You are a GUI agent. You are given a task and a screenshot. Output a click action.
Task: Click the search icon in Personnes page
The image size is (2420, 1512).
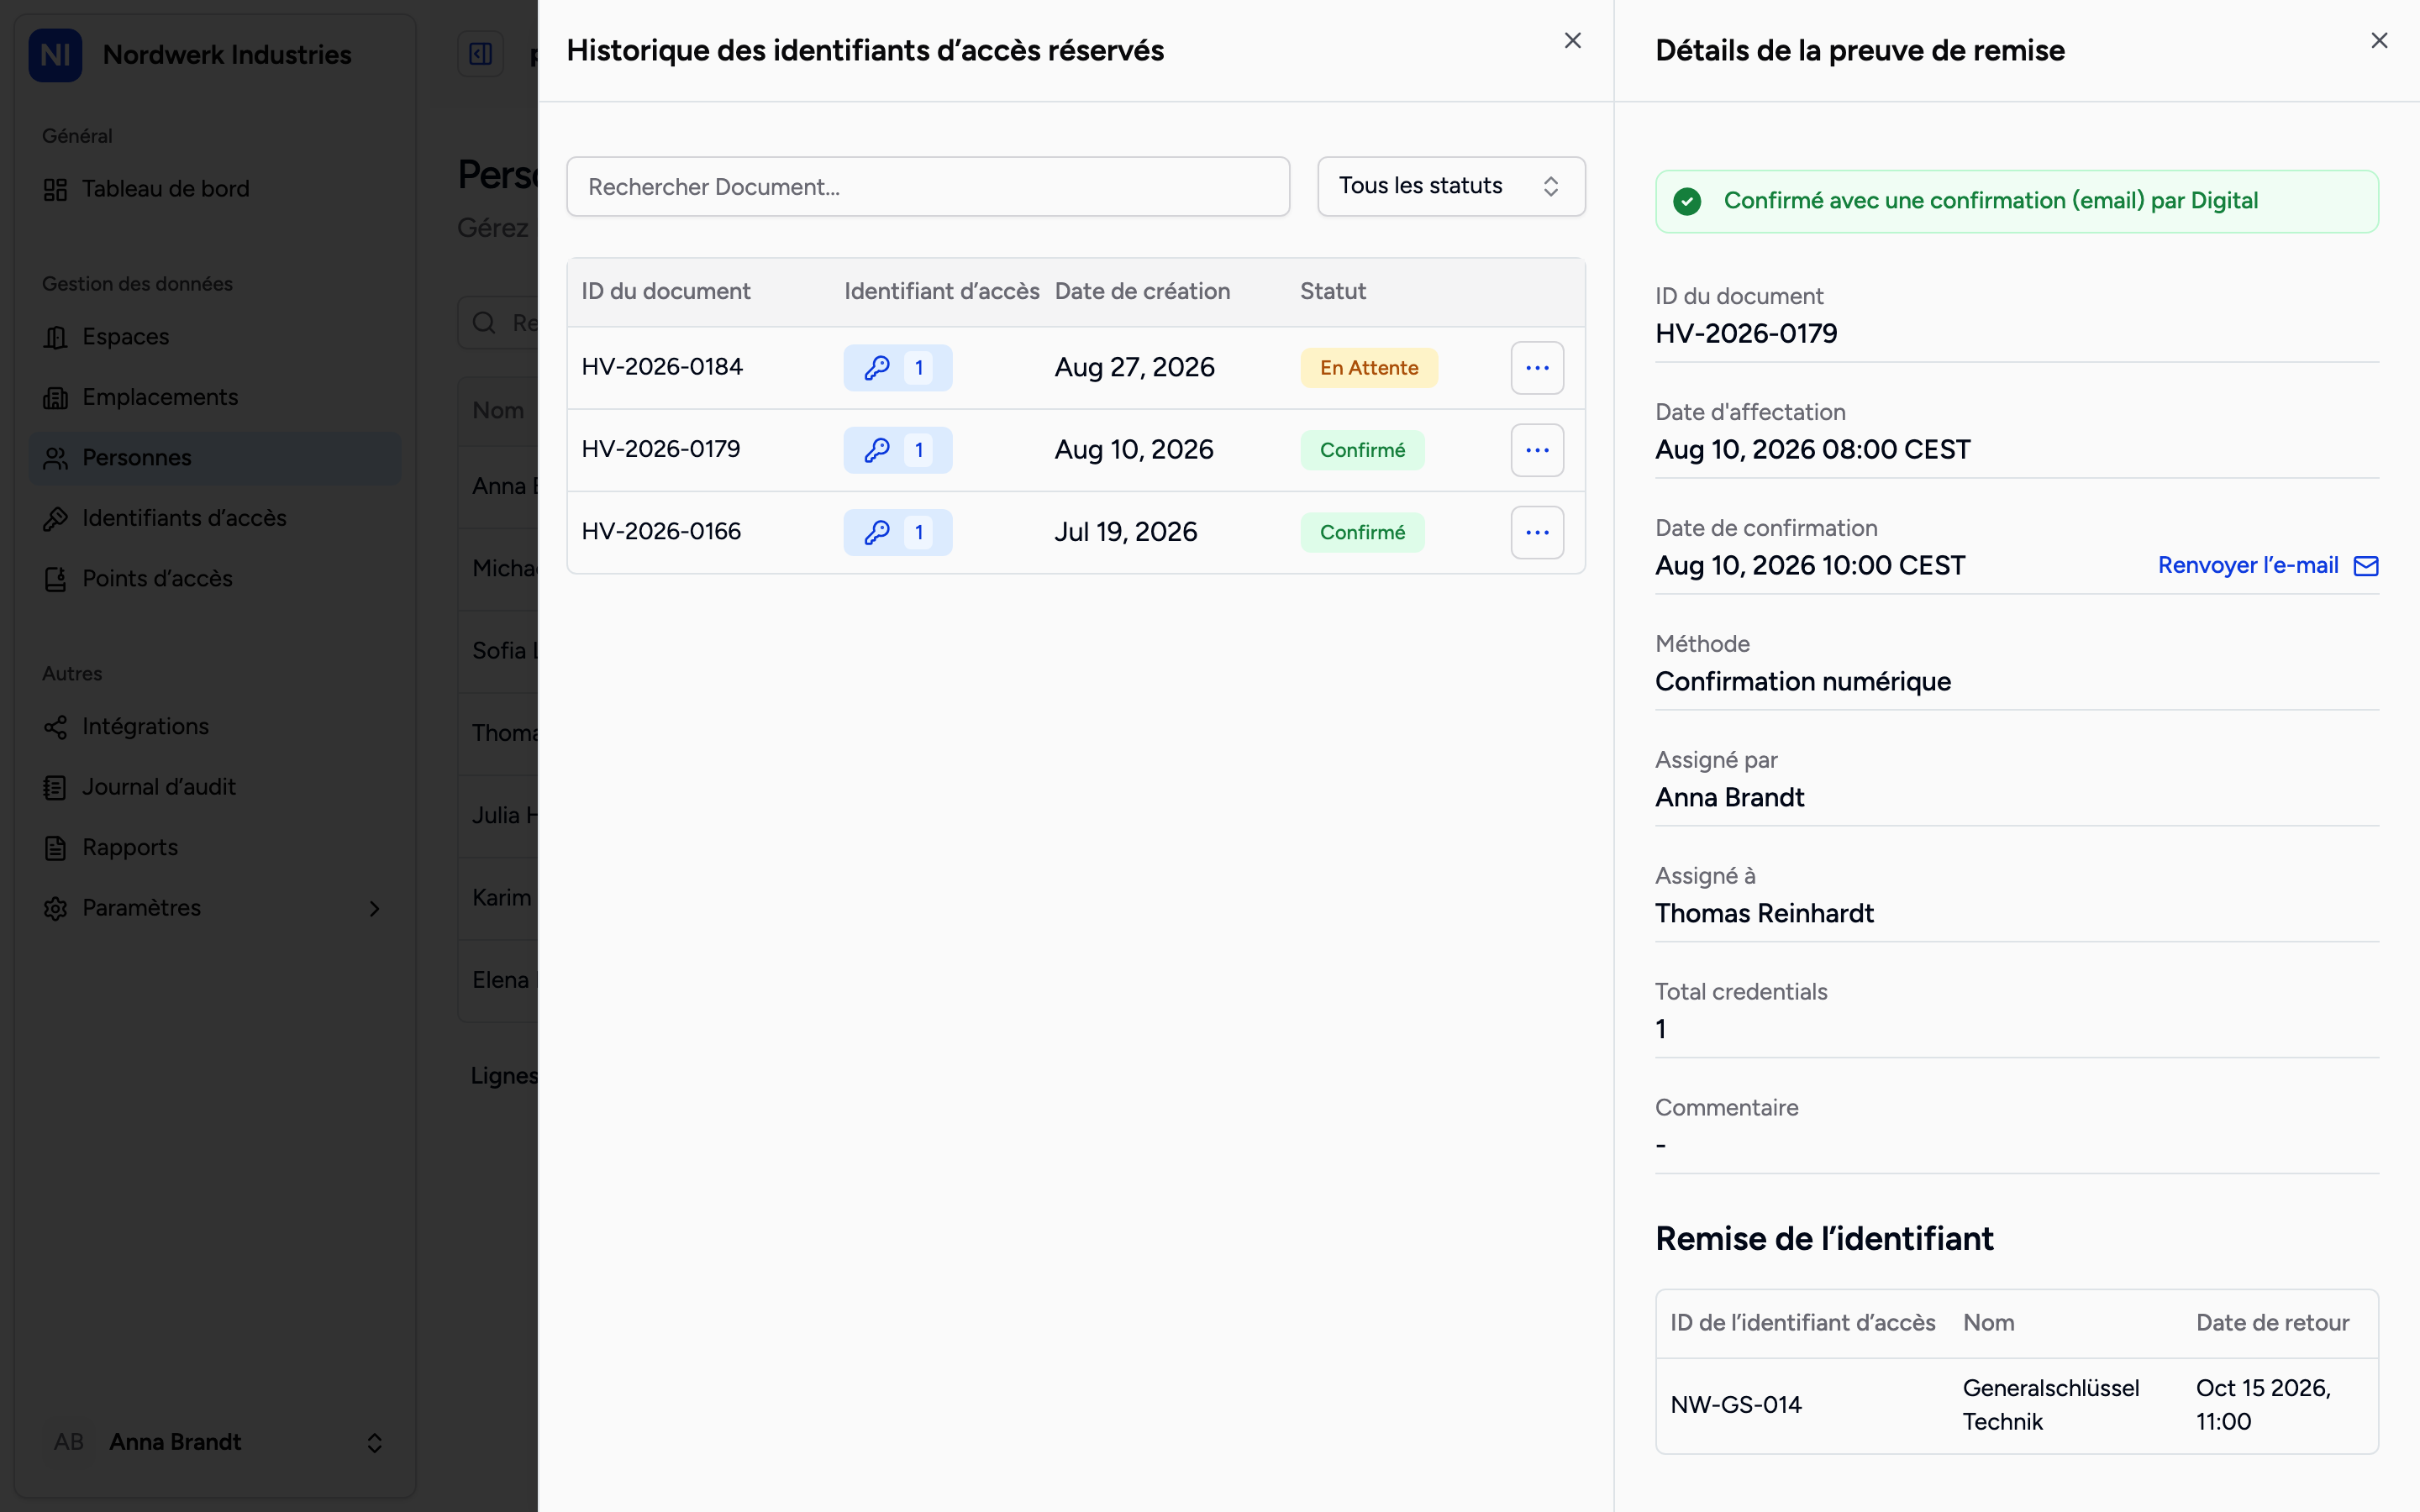click(x=485, y=323)
